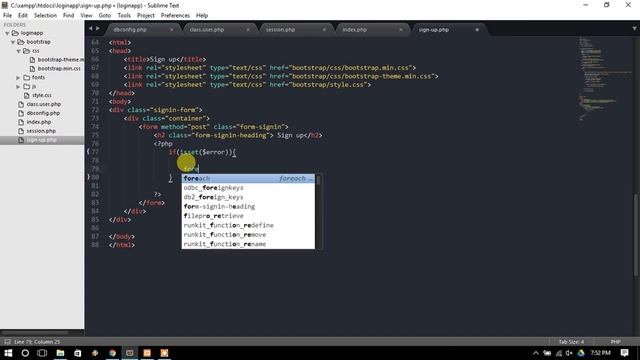Click the dbconfig.php file icon in sidebar
The image size is (640, 360).
pyautogui.click(x=21, y=113)
